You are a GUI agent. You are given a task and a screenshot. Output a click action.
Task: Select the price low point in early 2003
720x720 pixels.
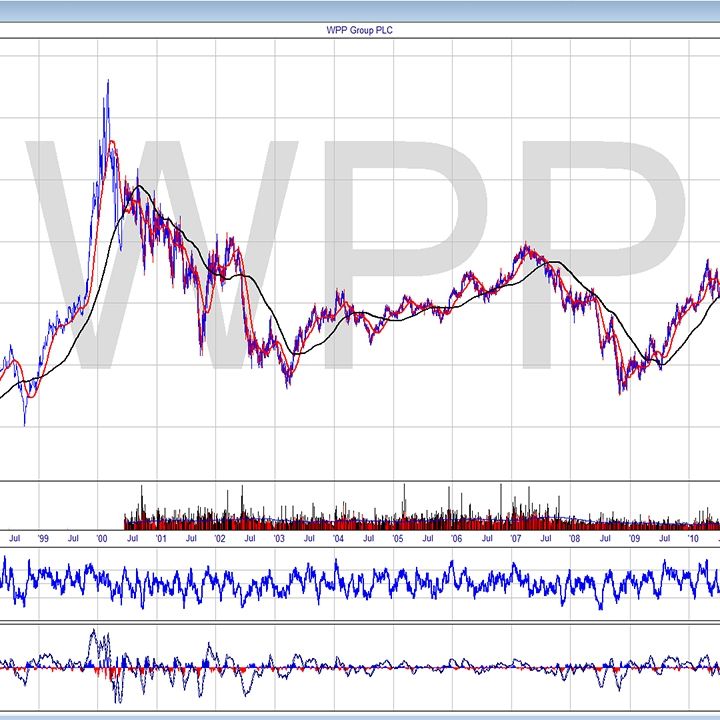point(288,386)
